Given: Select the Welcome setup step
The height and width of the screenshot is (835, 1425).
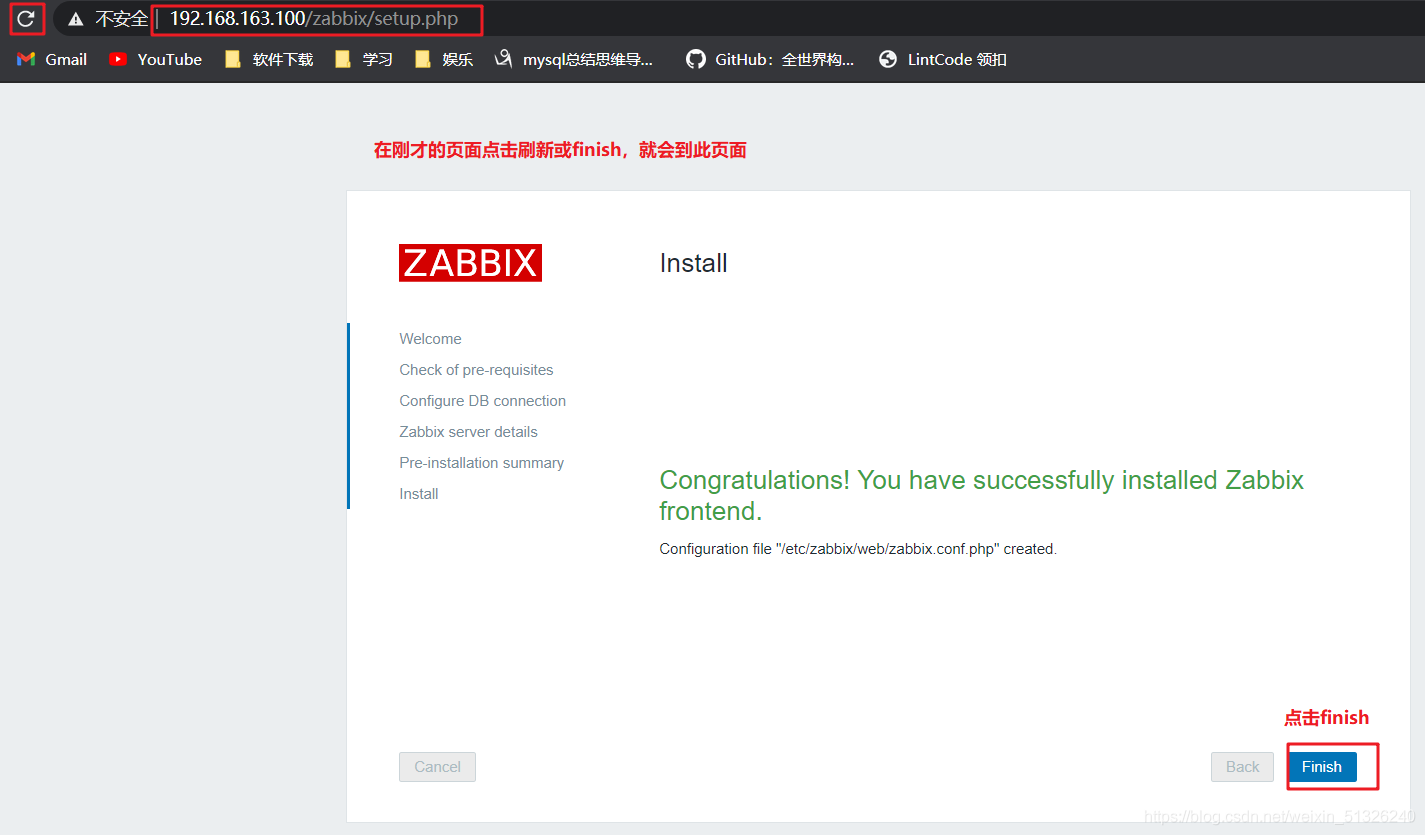Looking at the screenshot, I should click(x=430, y=339).
